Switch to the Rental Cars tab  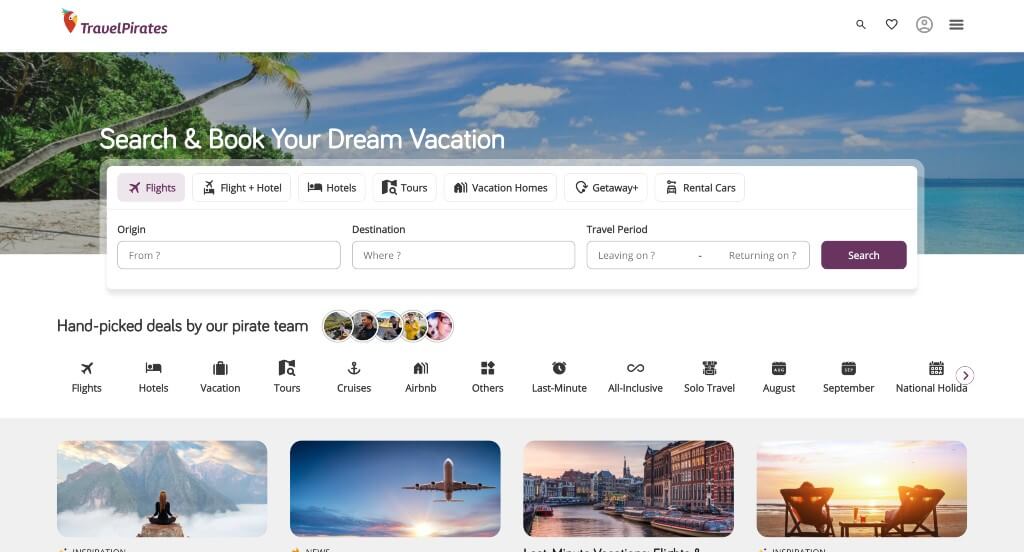(x=699, y=187)
